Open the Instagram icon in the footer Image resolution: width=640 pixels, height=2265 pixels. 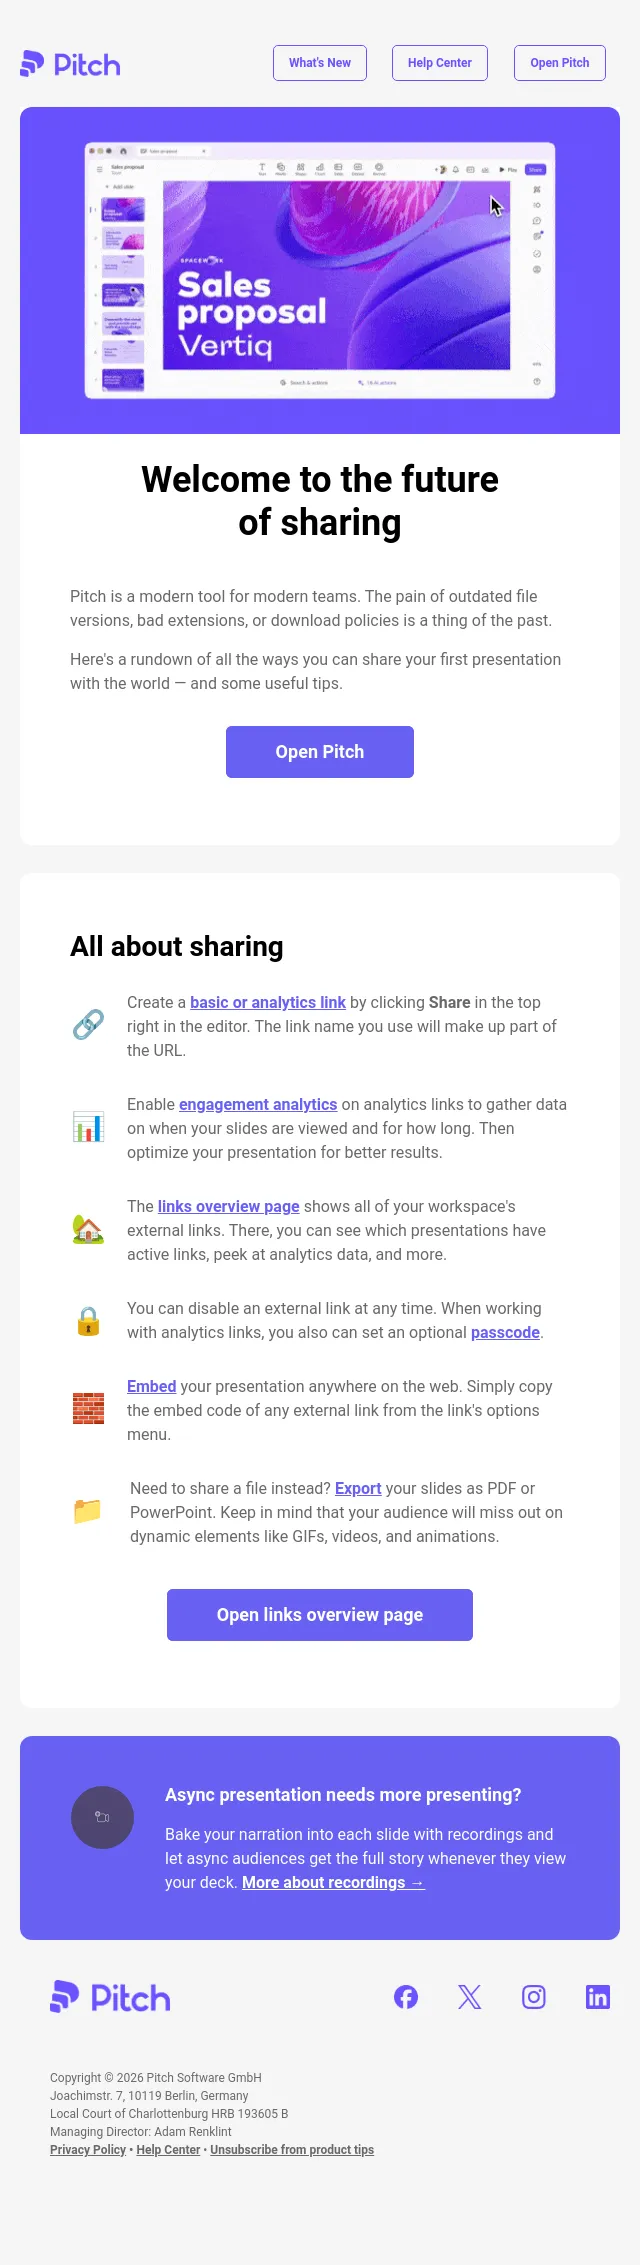pyautogui.click(x=534, y=1997)
